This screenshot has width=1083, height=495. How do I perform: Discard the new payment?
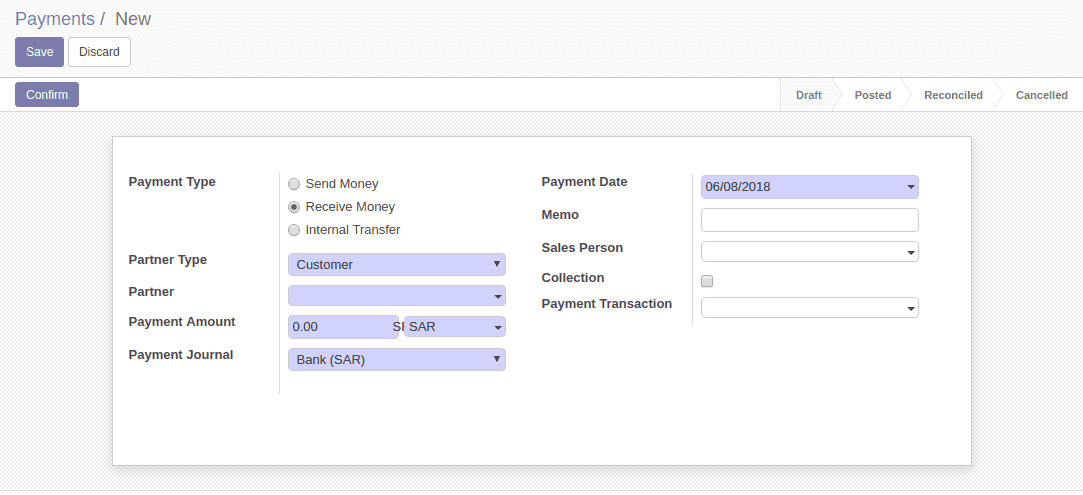point(99,52)
